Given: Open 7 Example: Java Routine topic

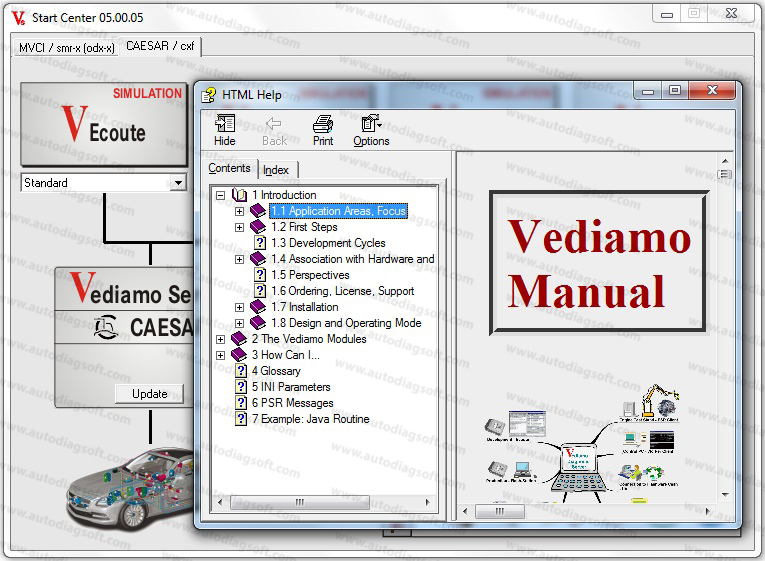Looking at the screenshot, I should click(x=311, y=419).
